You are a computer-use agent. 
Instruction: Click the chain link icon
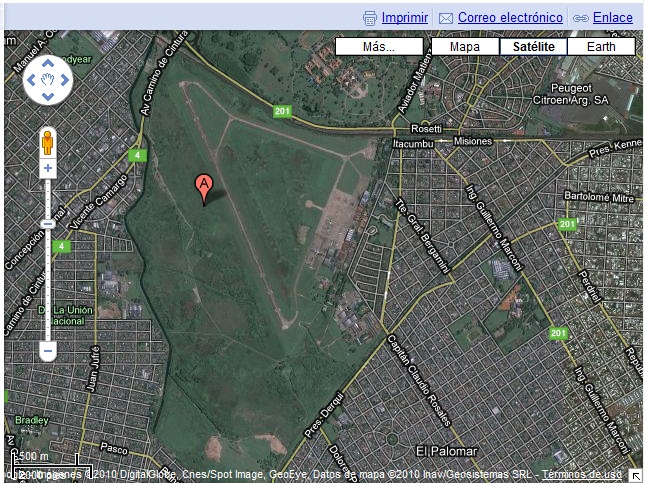580,19
